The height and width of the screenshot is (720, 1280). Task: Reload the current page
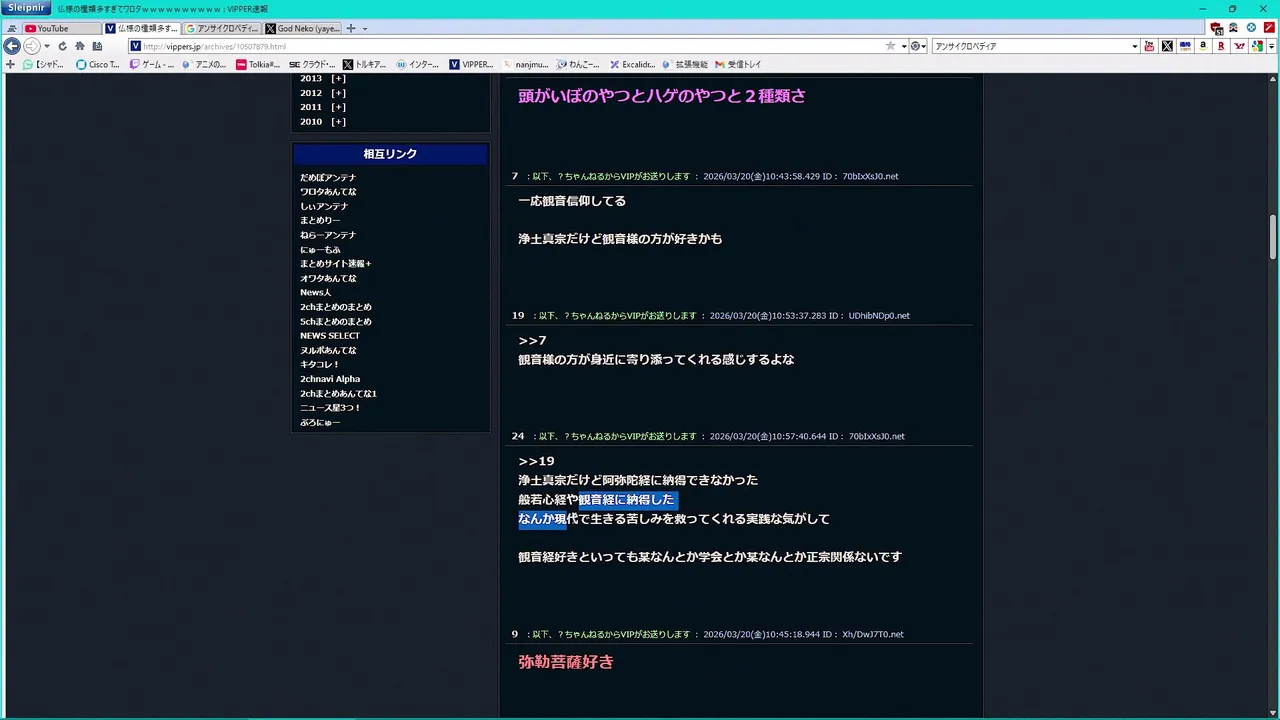click(62, 46)
